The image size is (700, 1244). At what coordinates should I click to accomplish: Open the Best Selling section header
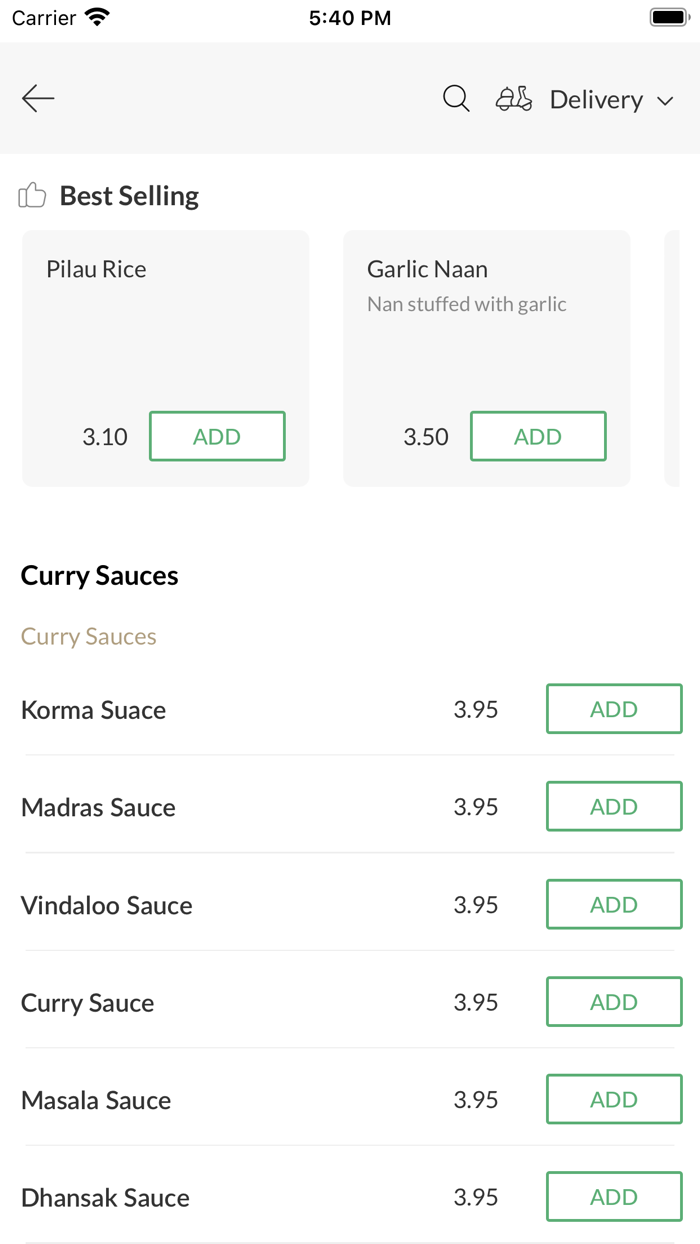pos(128,195)
